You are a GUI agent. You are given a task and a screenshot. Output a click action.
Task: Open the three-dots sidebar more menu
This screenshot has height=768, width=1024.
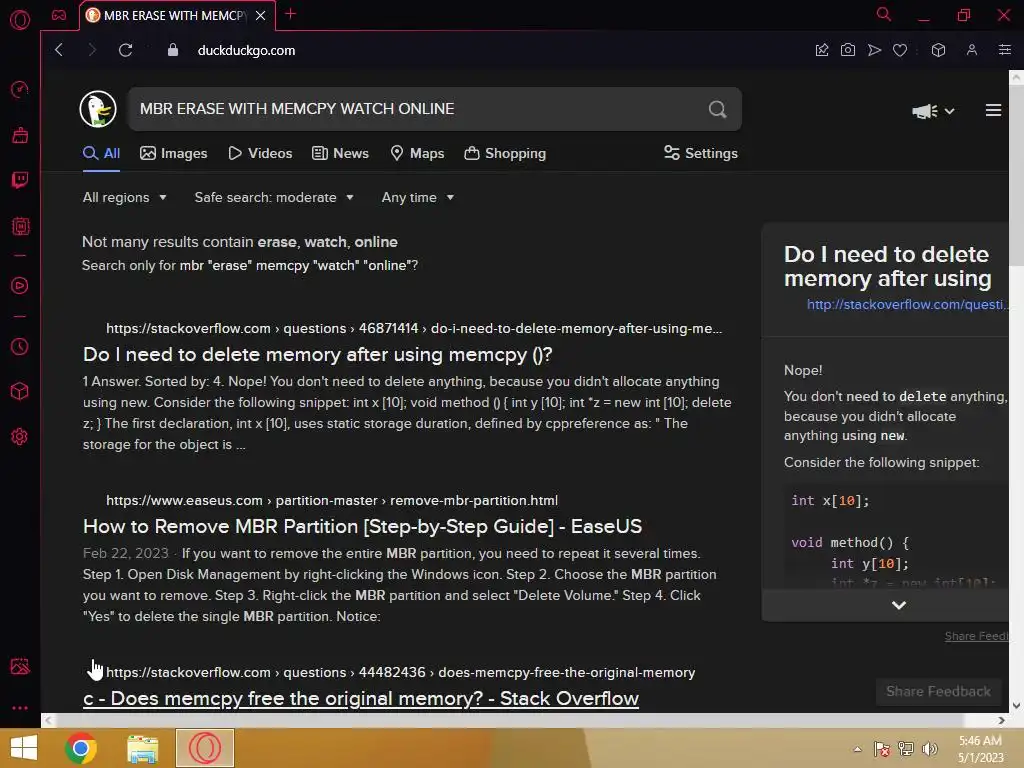tap(20, 707)
